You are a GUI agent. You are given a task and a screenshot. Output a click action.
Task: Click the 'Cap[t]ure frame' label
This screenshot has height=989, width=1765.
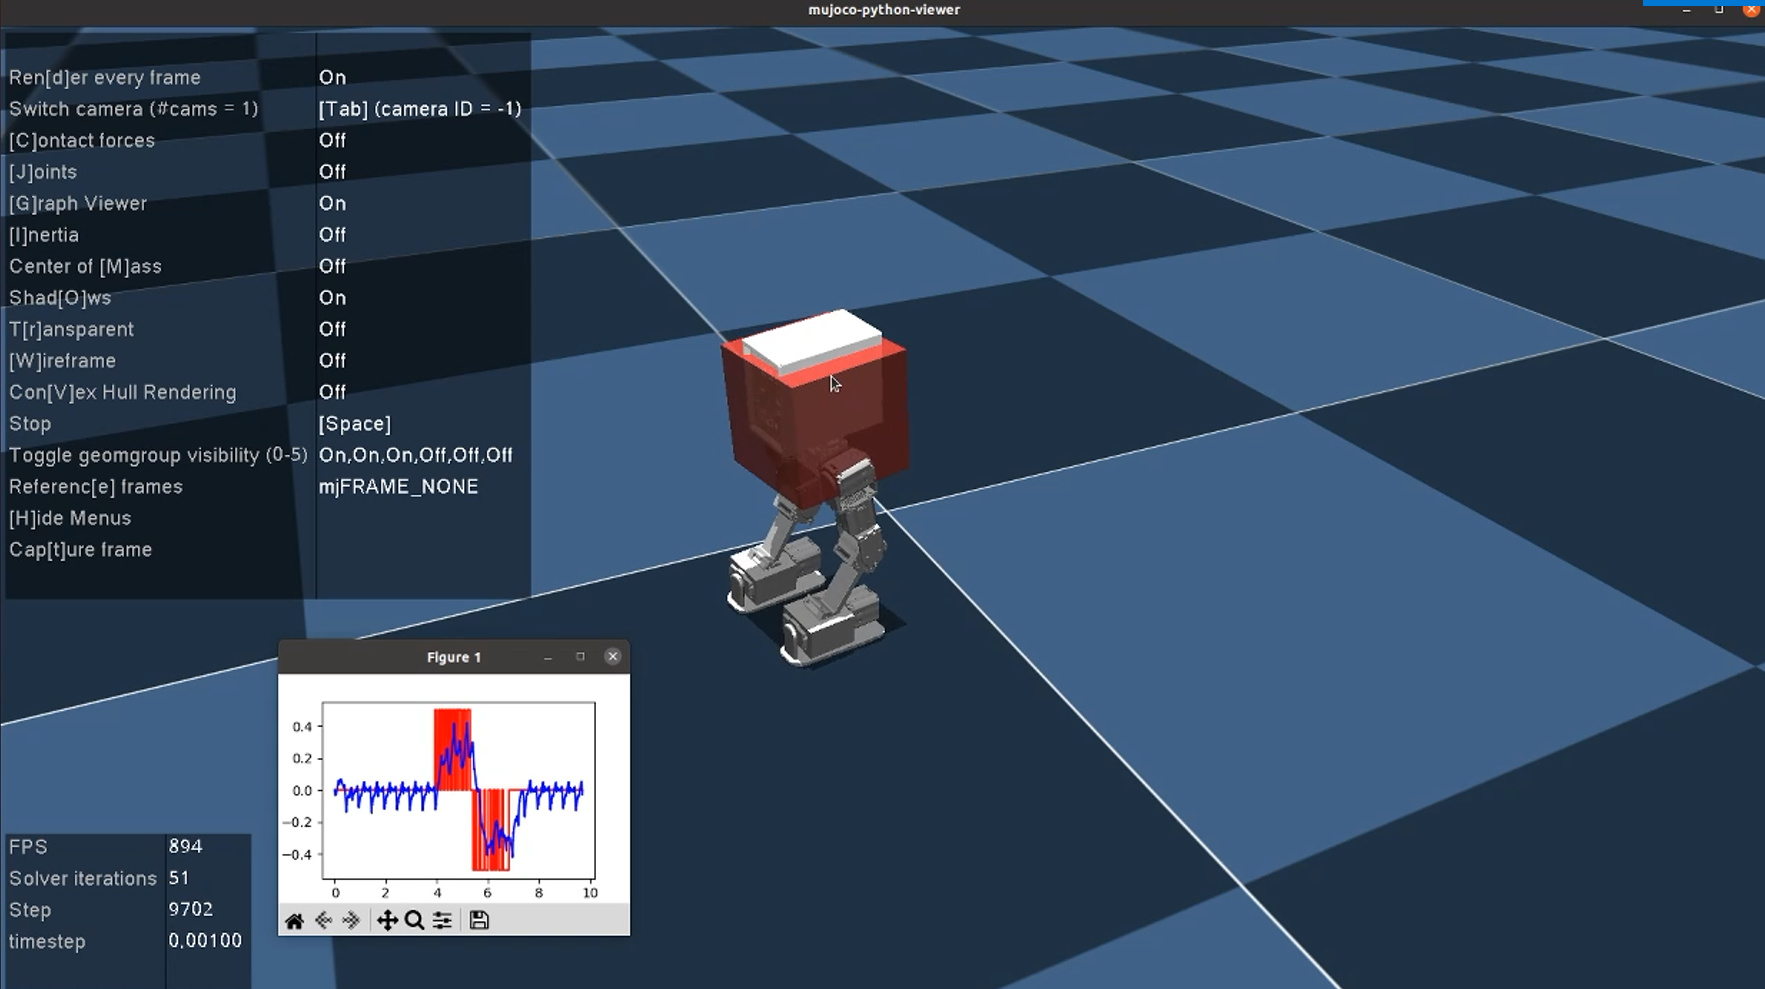[x=81, y=550]
